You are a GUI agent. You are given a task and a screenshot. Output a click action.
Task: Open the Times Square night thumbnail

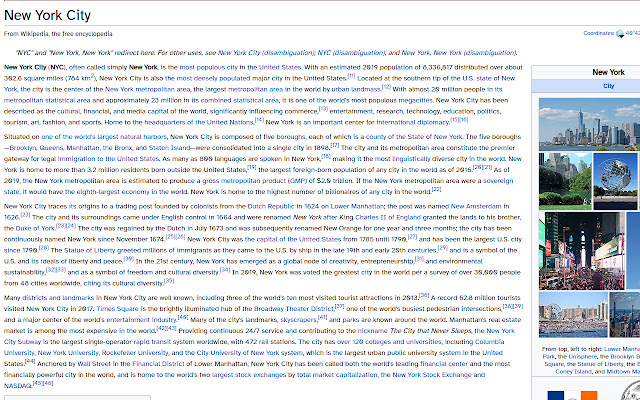click(x=581, y=251)
